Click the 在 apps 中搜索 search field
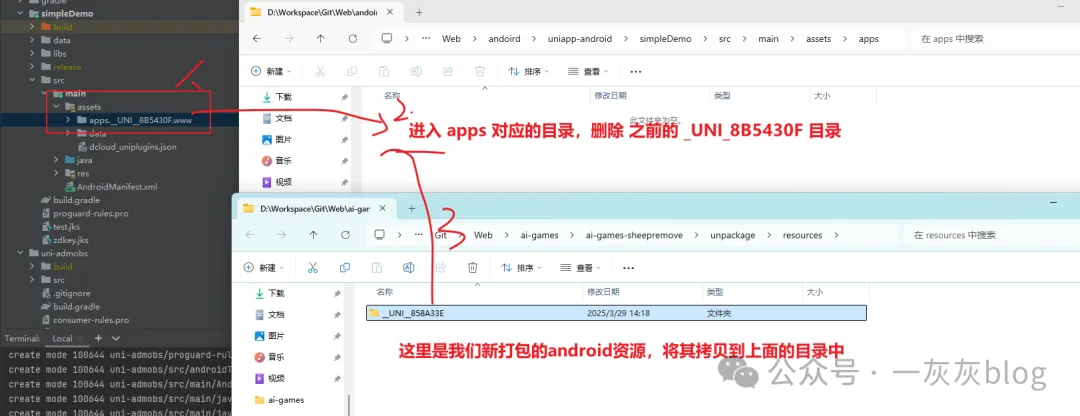Image resolution: width=1080 pixels, height=416 pixels. (990, 39)
